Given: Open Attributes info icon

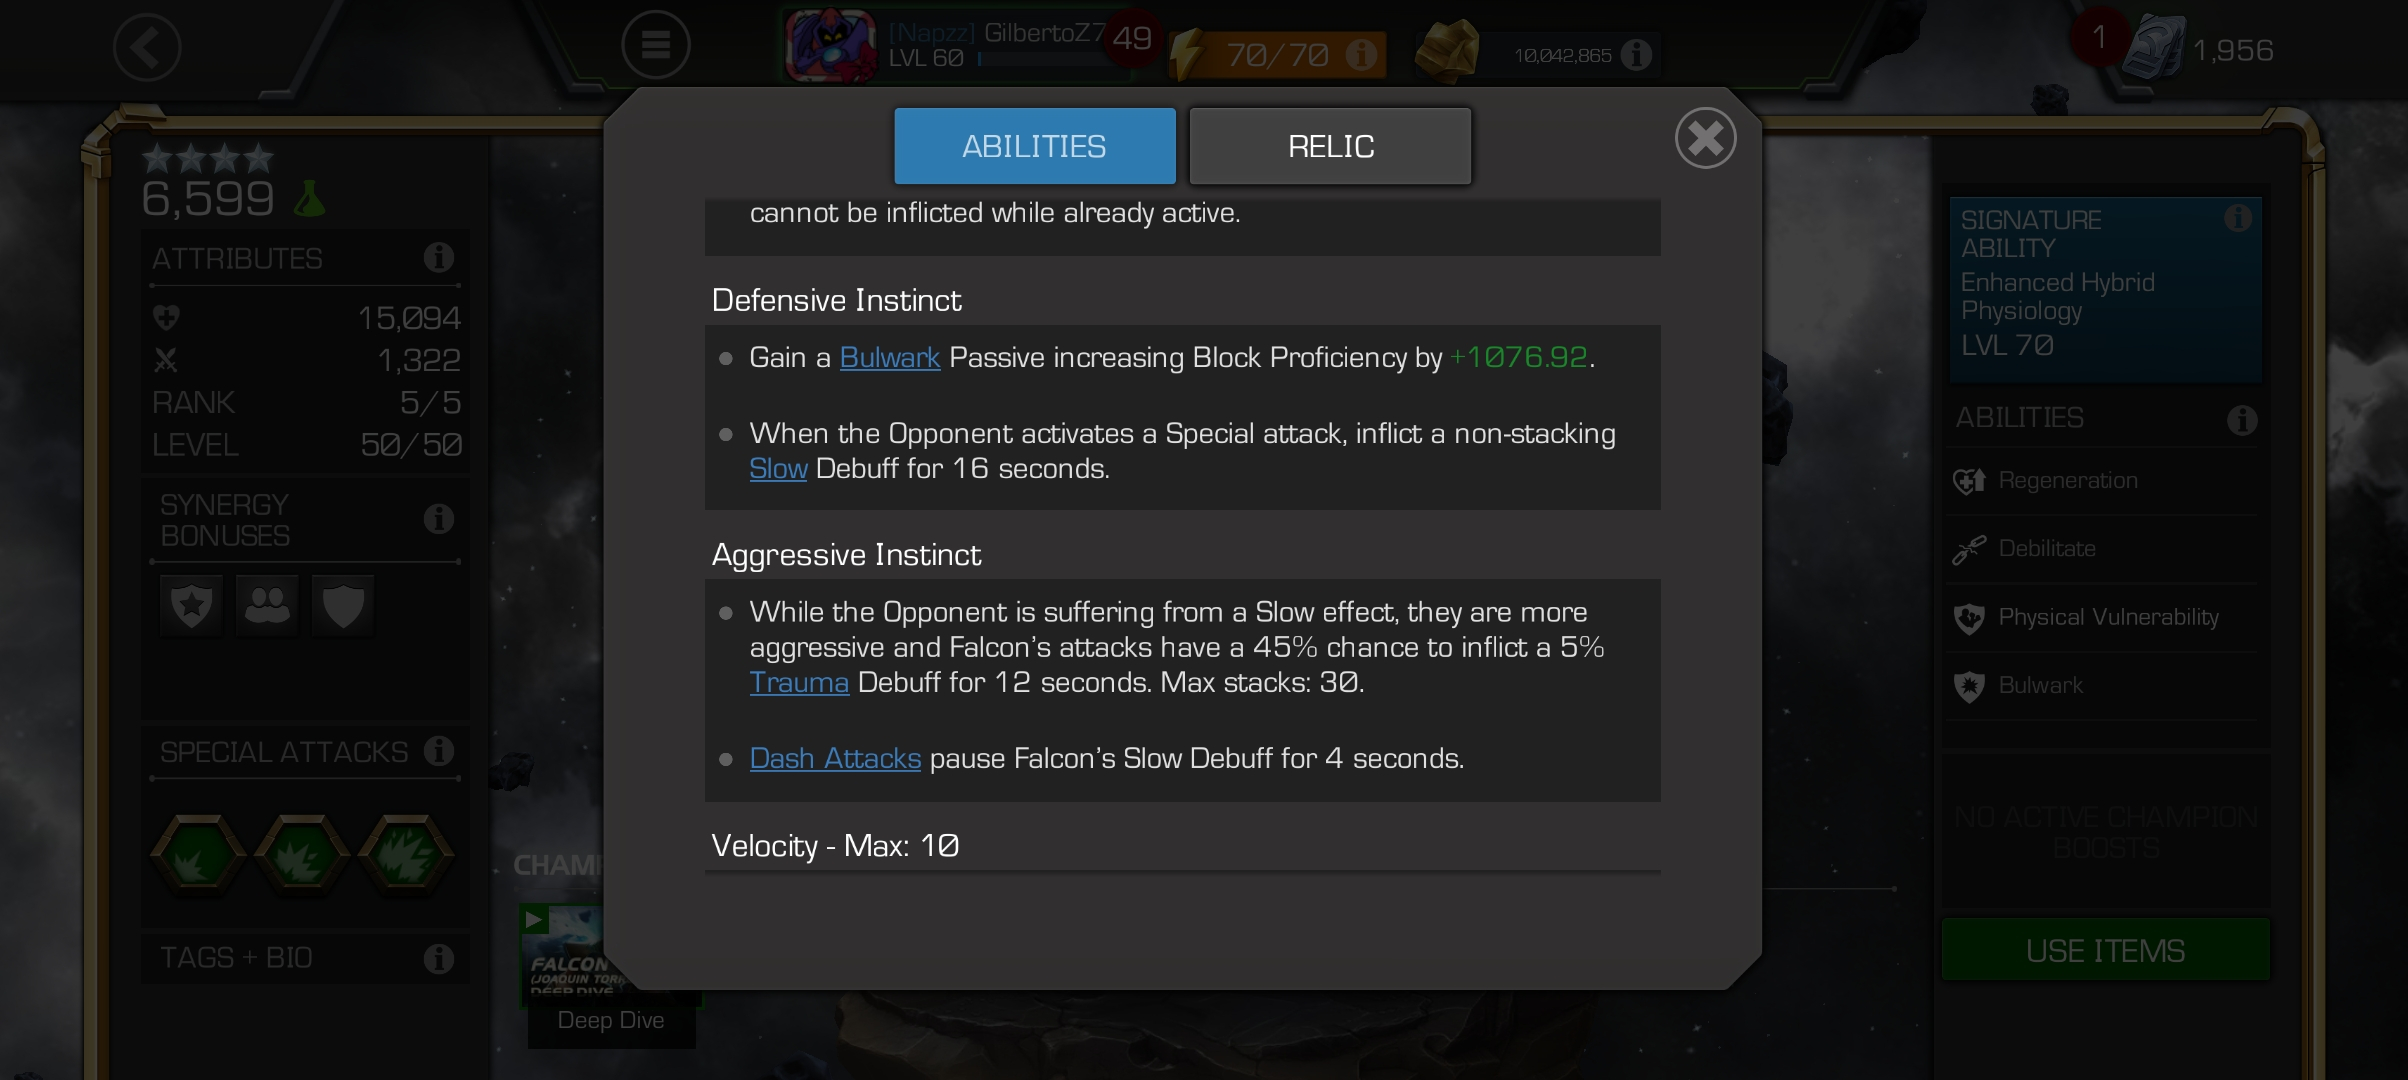Looking at the screenshot, I should point(438,258).
